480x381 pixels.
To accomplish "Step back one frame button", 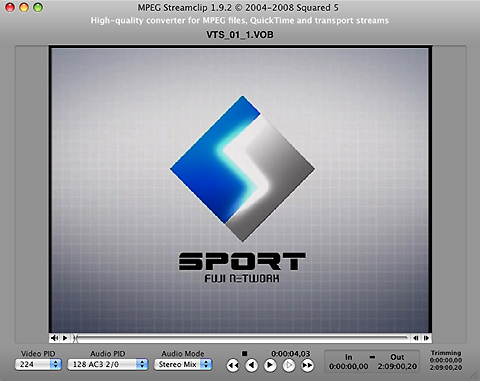I will (252, 366).
